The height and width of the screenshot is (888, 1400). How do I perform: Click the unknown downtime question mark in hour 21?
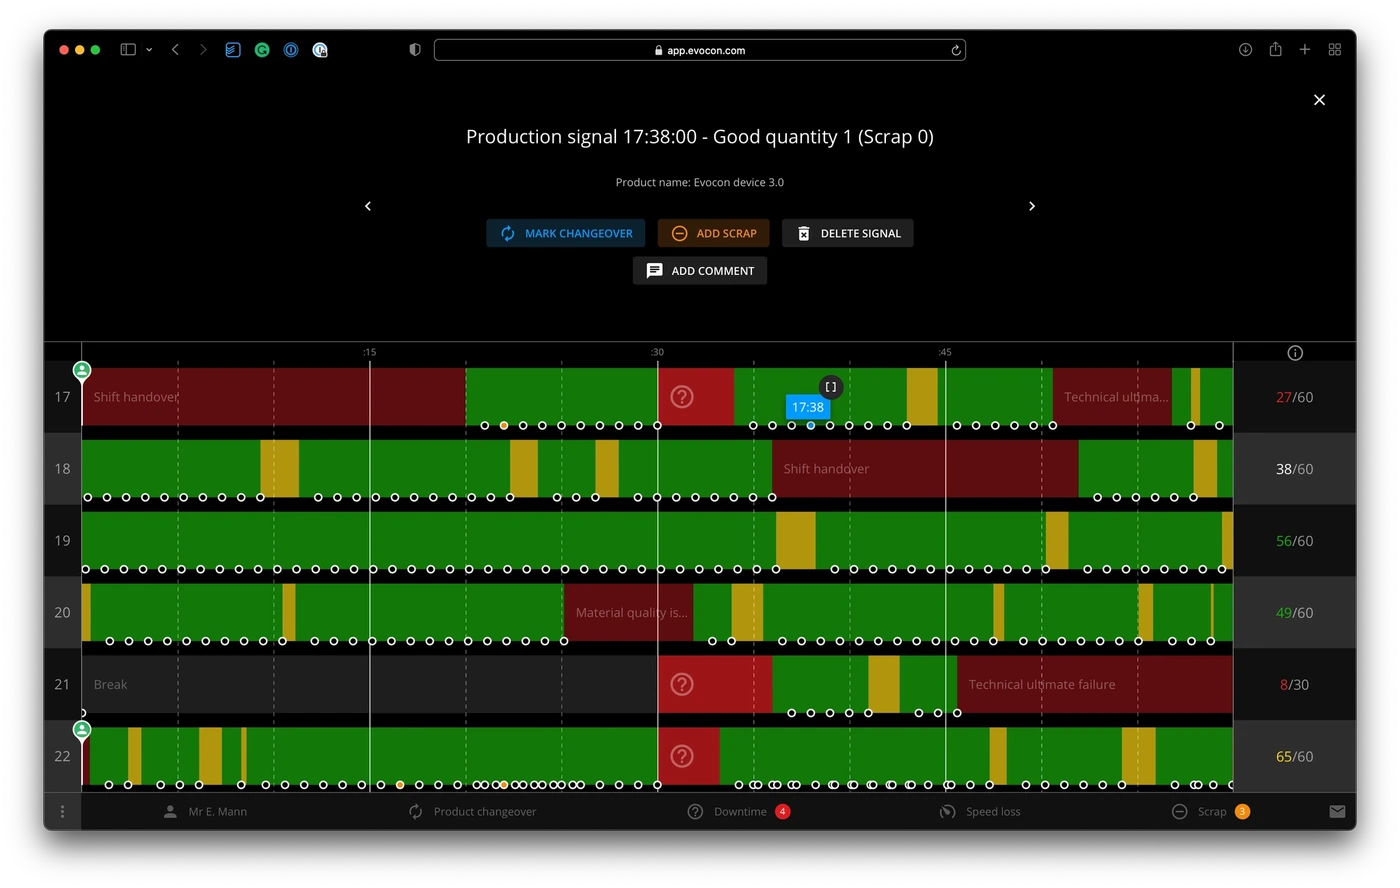point(682,685)
